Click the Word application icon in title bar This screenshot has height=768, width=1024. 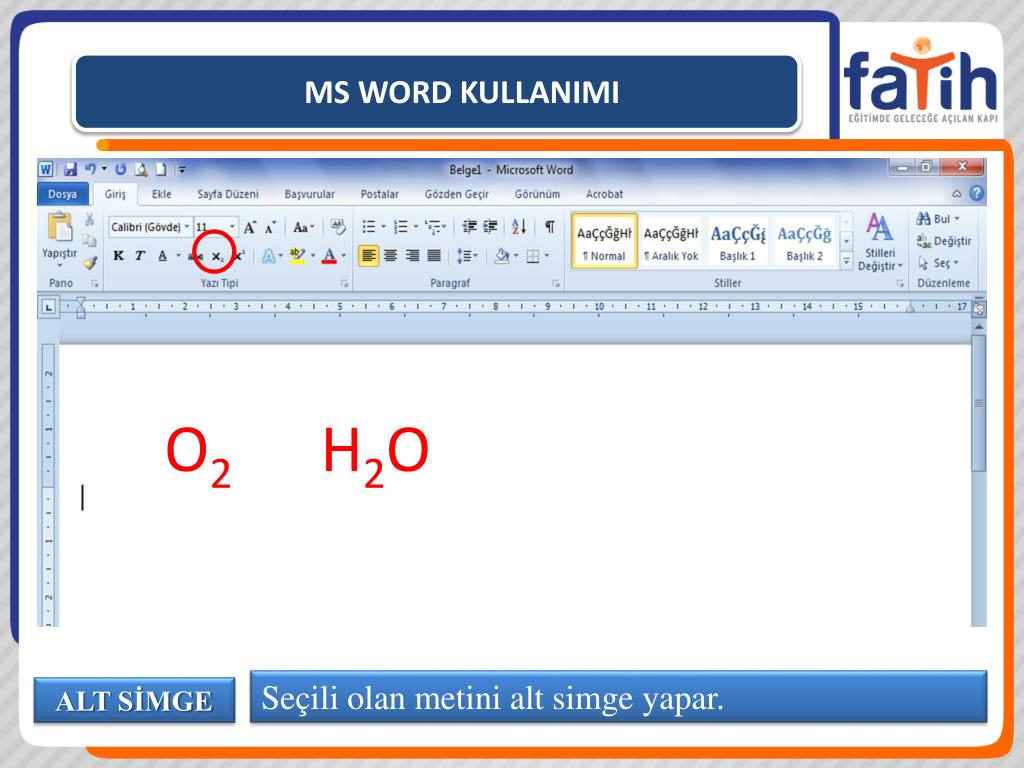pyautogui.click(x=45, y=170)
